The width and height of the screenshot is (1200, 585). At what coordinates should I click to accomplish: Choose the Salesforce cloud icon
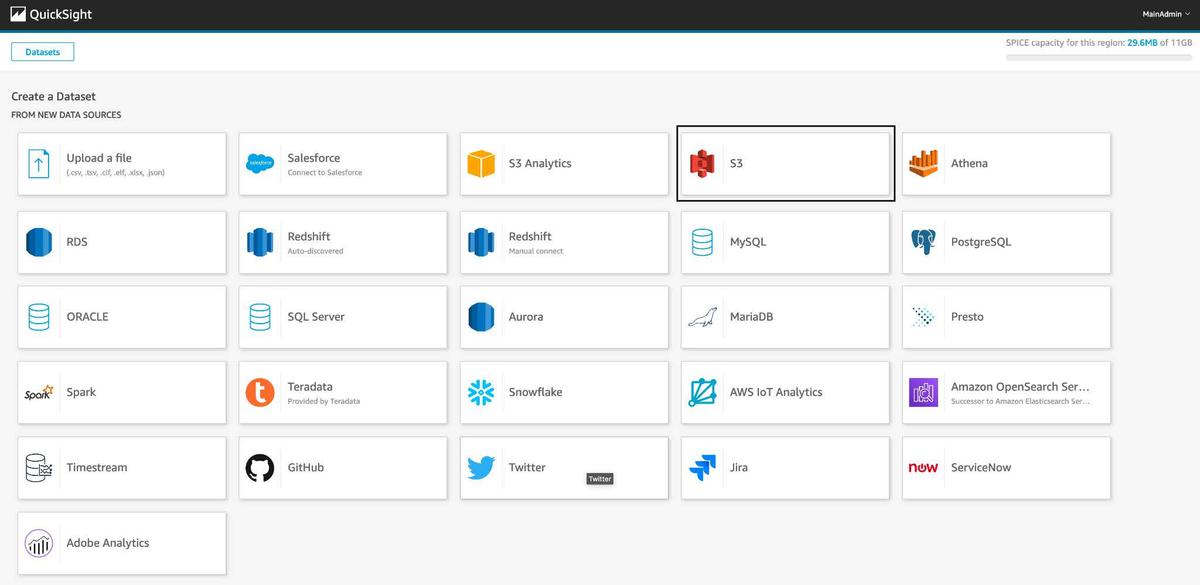click(260, 164)
